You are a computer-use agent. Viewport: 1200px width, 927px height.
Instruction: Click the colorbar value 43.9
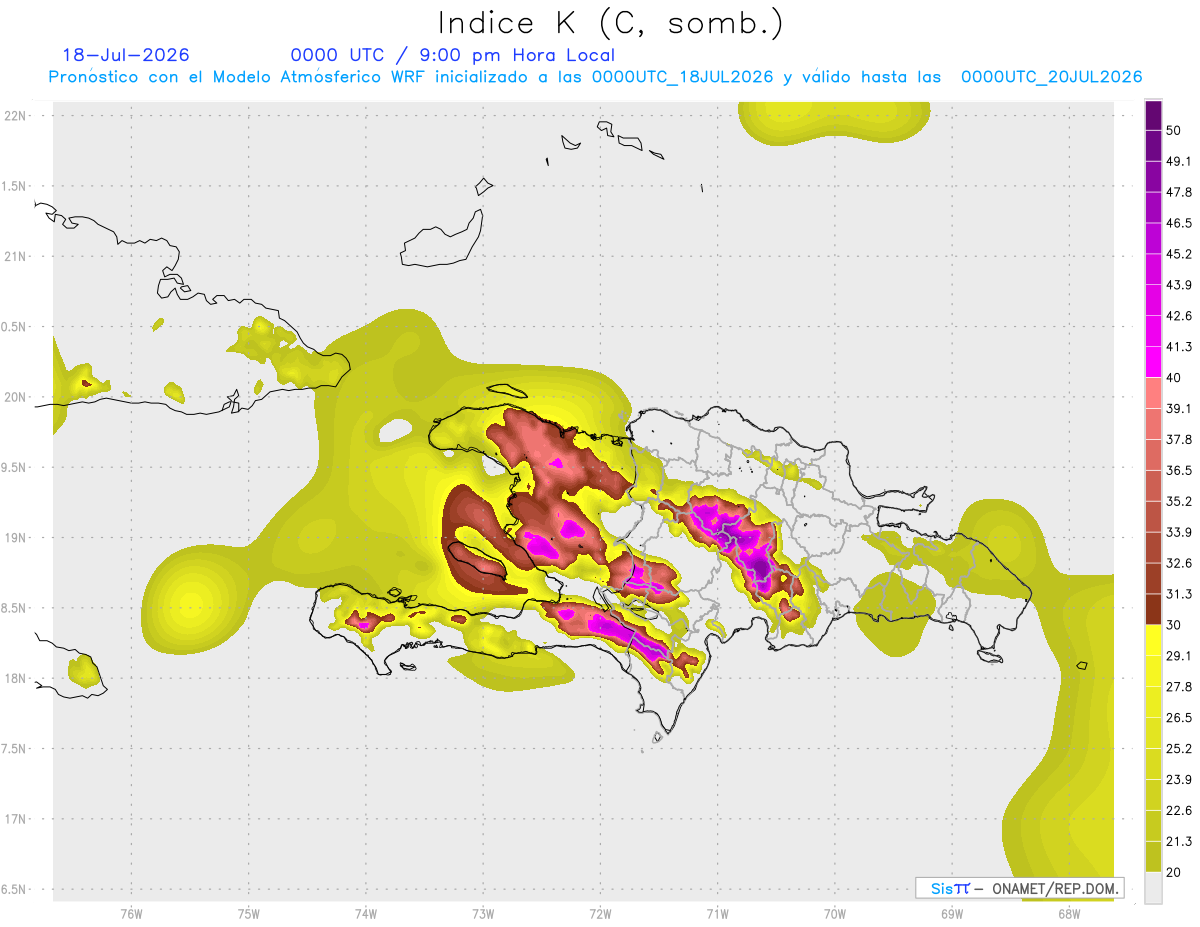(1179, 285)
